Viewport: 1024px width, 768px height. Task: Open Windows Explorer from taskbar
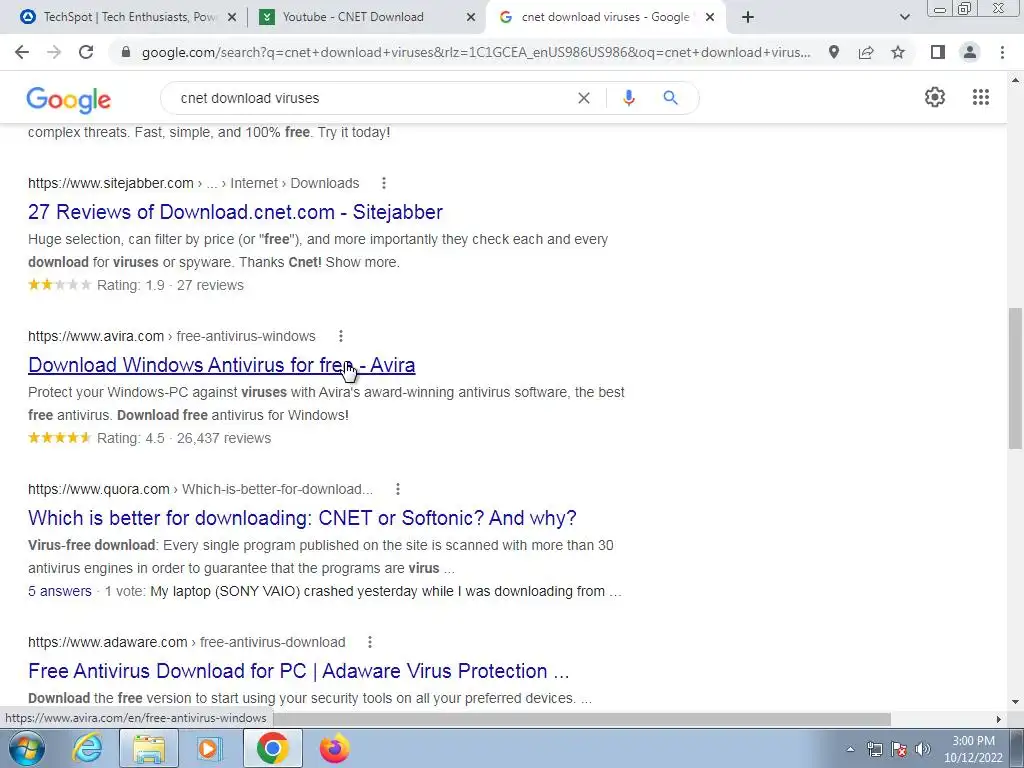149,748
